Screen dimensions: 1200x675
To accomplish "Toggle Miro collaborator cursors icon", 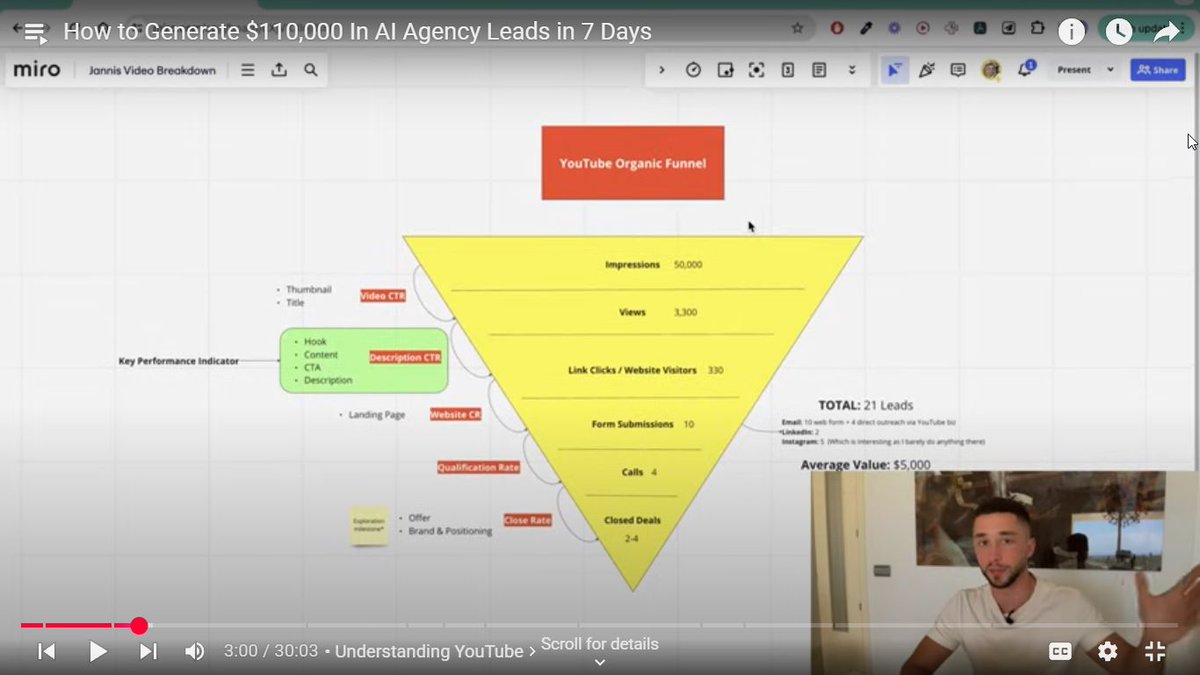I will click(894, 70).
